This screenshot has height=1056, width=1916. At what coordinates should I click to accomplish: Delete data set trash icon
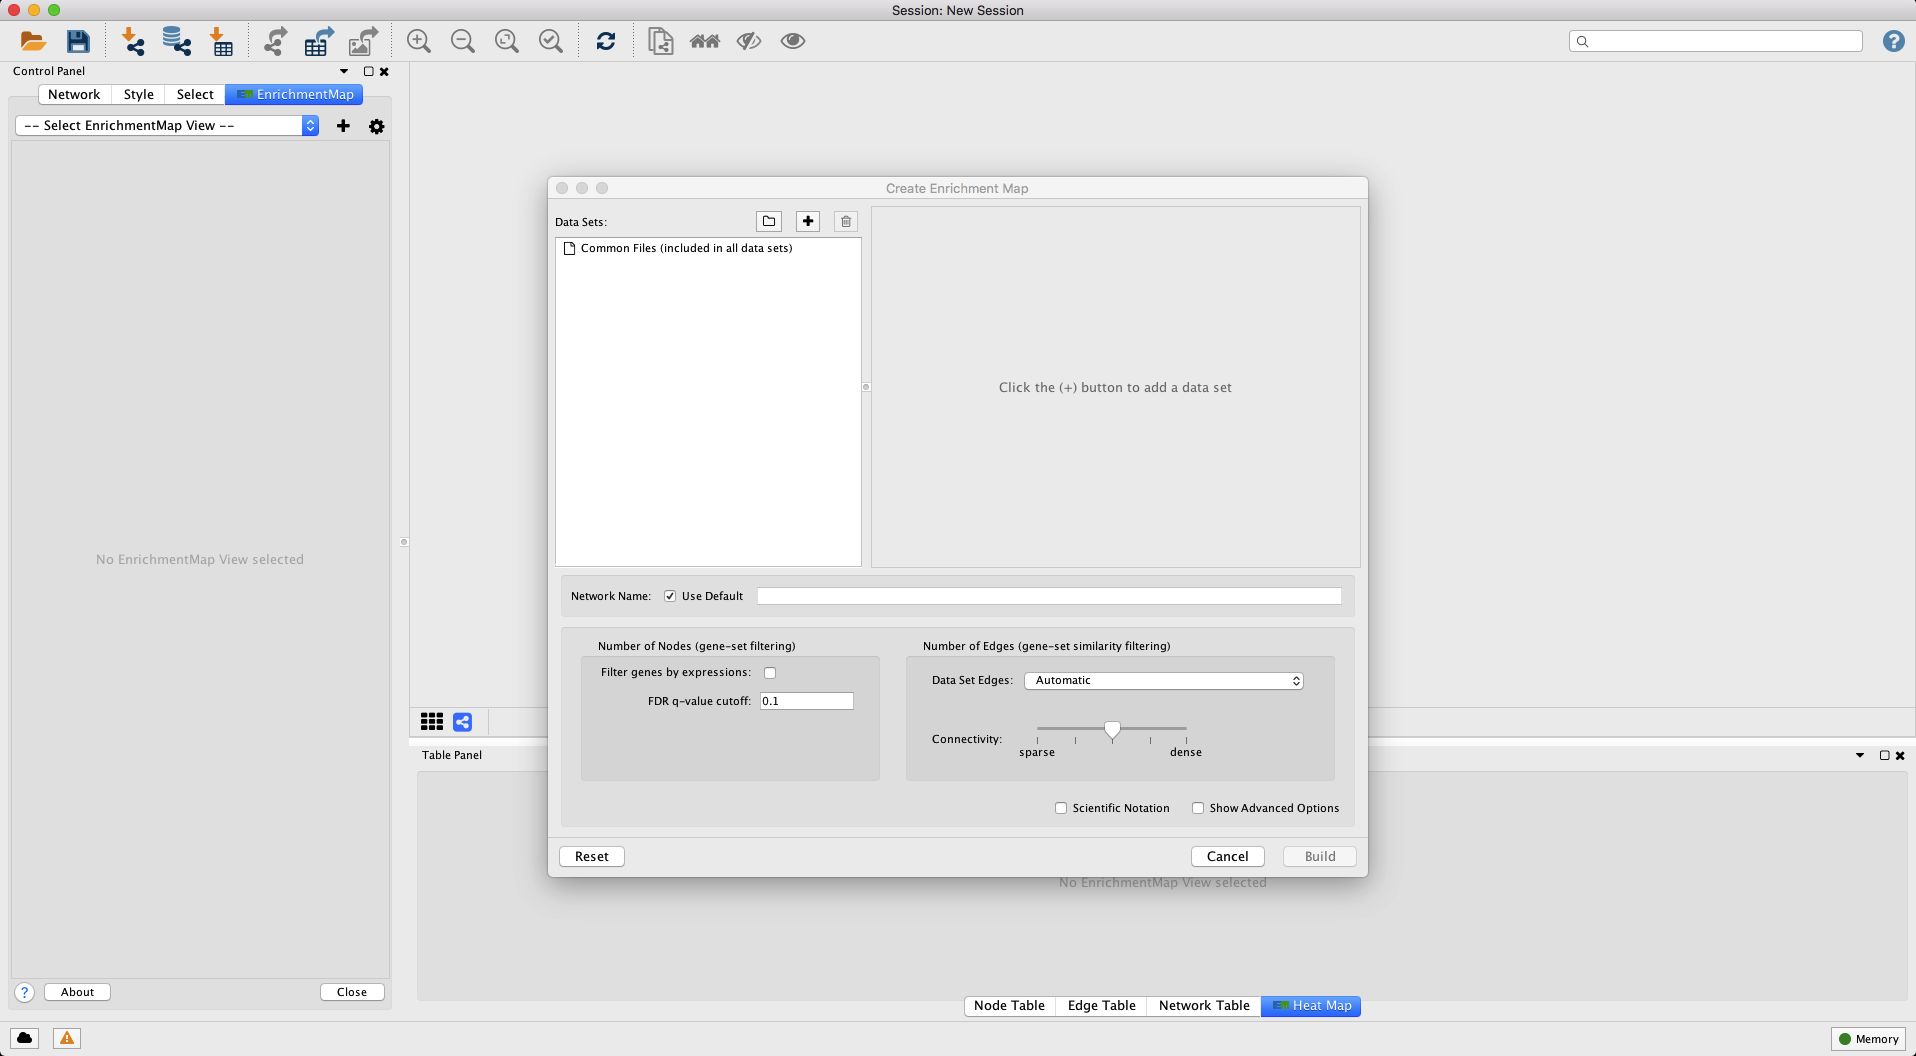(x=846, y=221)
